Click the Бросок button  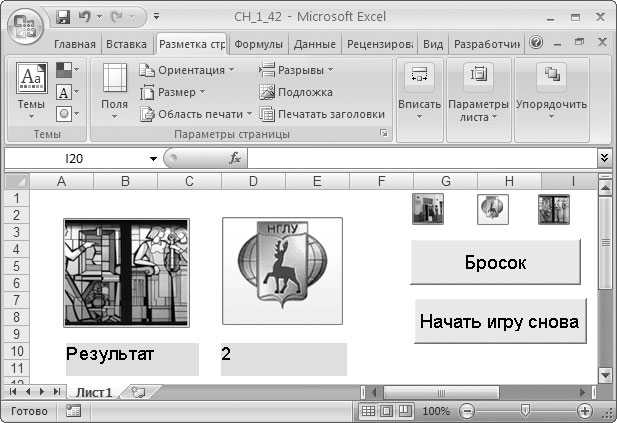(x=495, y=262)
